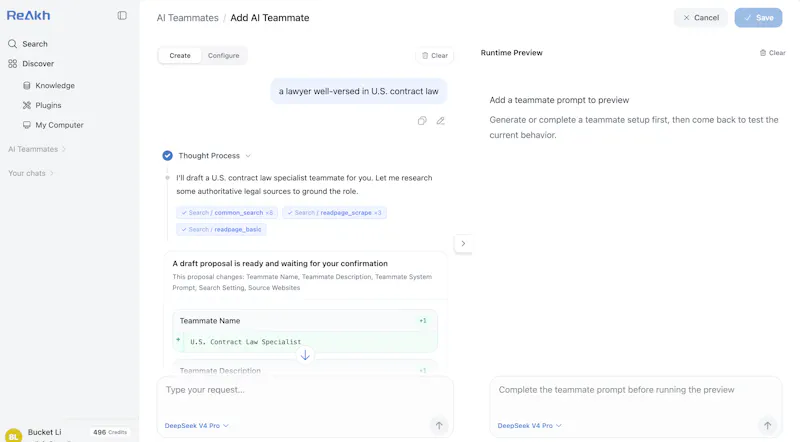Click the Runtime Preview title
The width and height of the screenshot is (800, 442).
(x=511, y=53)
